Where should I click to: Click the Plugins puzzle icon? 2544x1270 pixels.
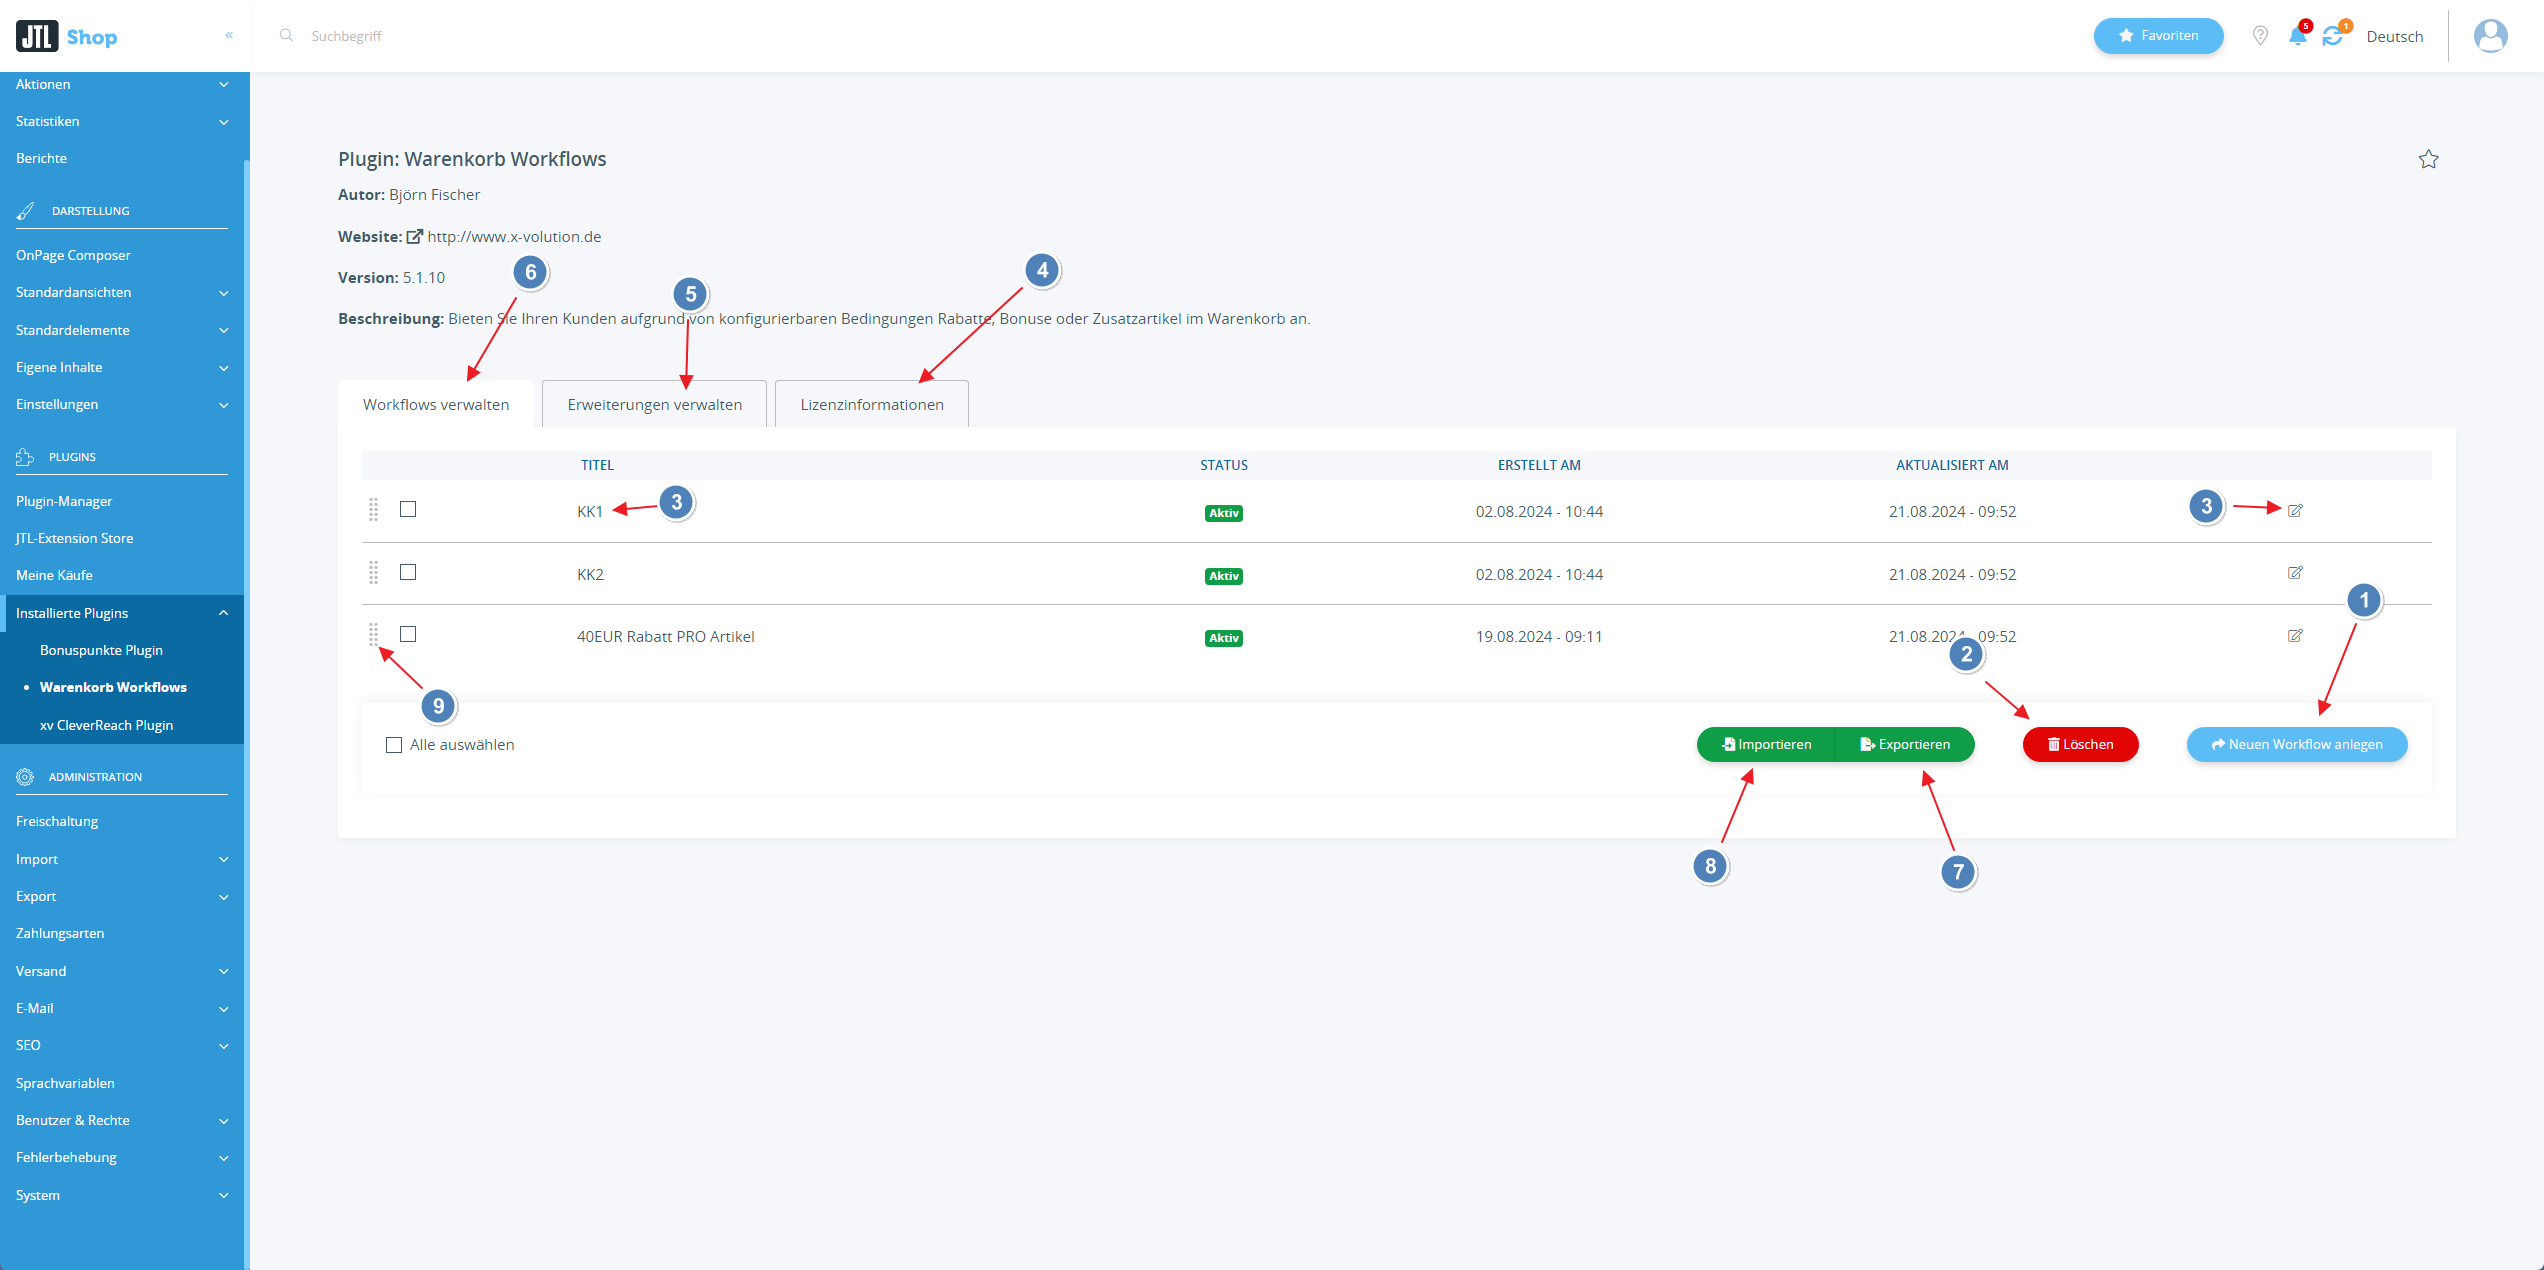point(25,457)
